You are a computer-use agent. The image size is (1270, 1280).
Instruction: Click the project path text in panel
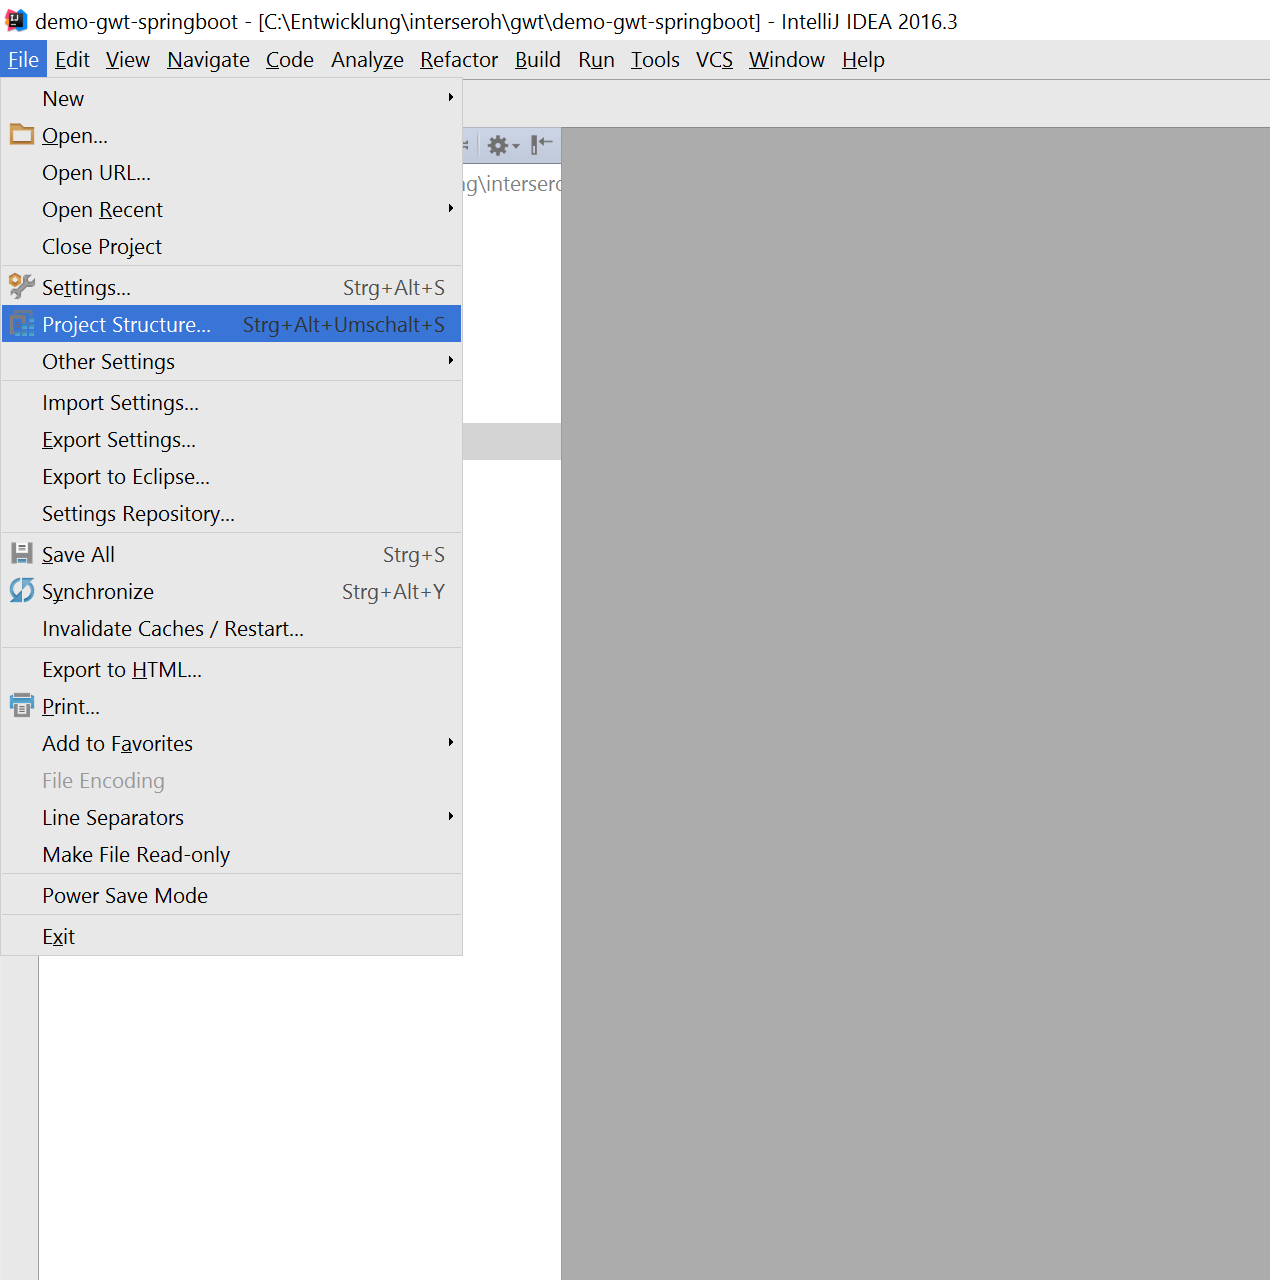point(512,184)
